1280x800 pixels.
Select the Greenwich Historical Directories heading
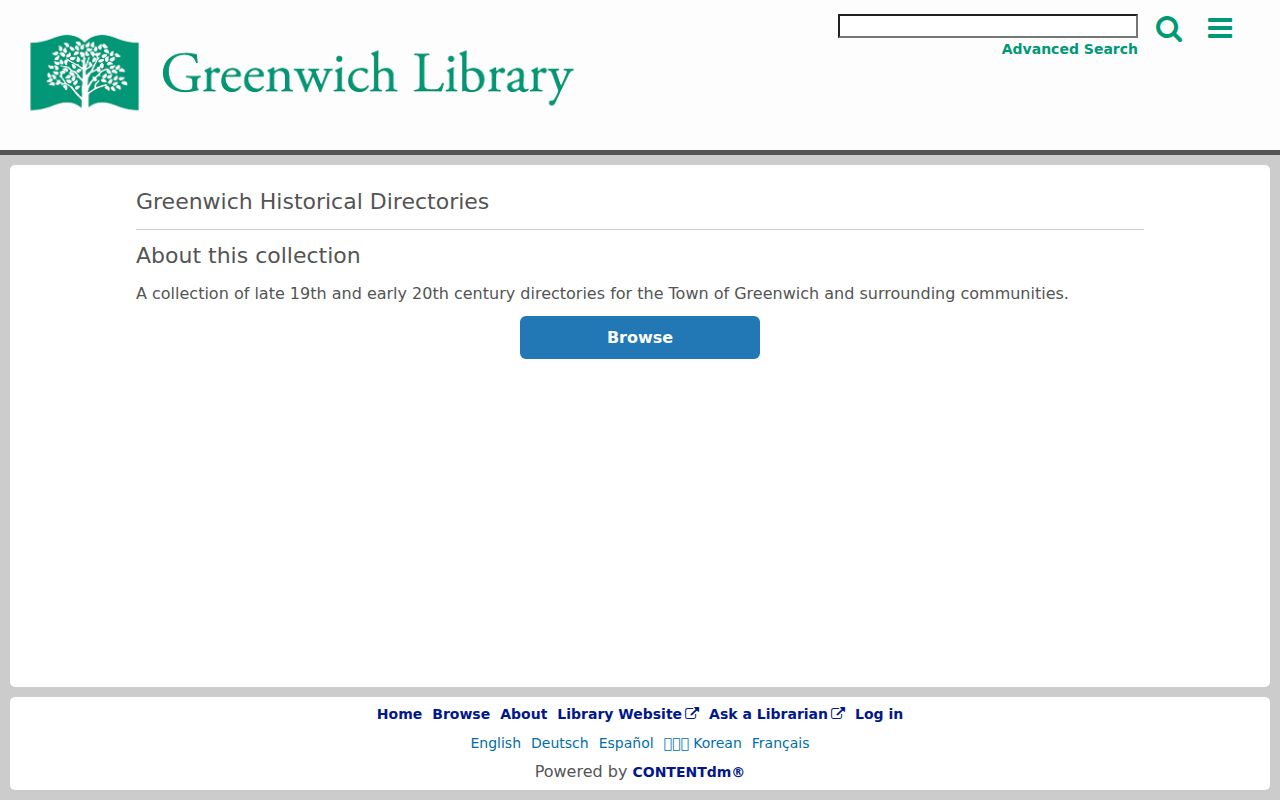pyautogui.click(x=312, y=201)
